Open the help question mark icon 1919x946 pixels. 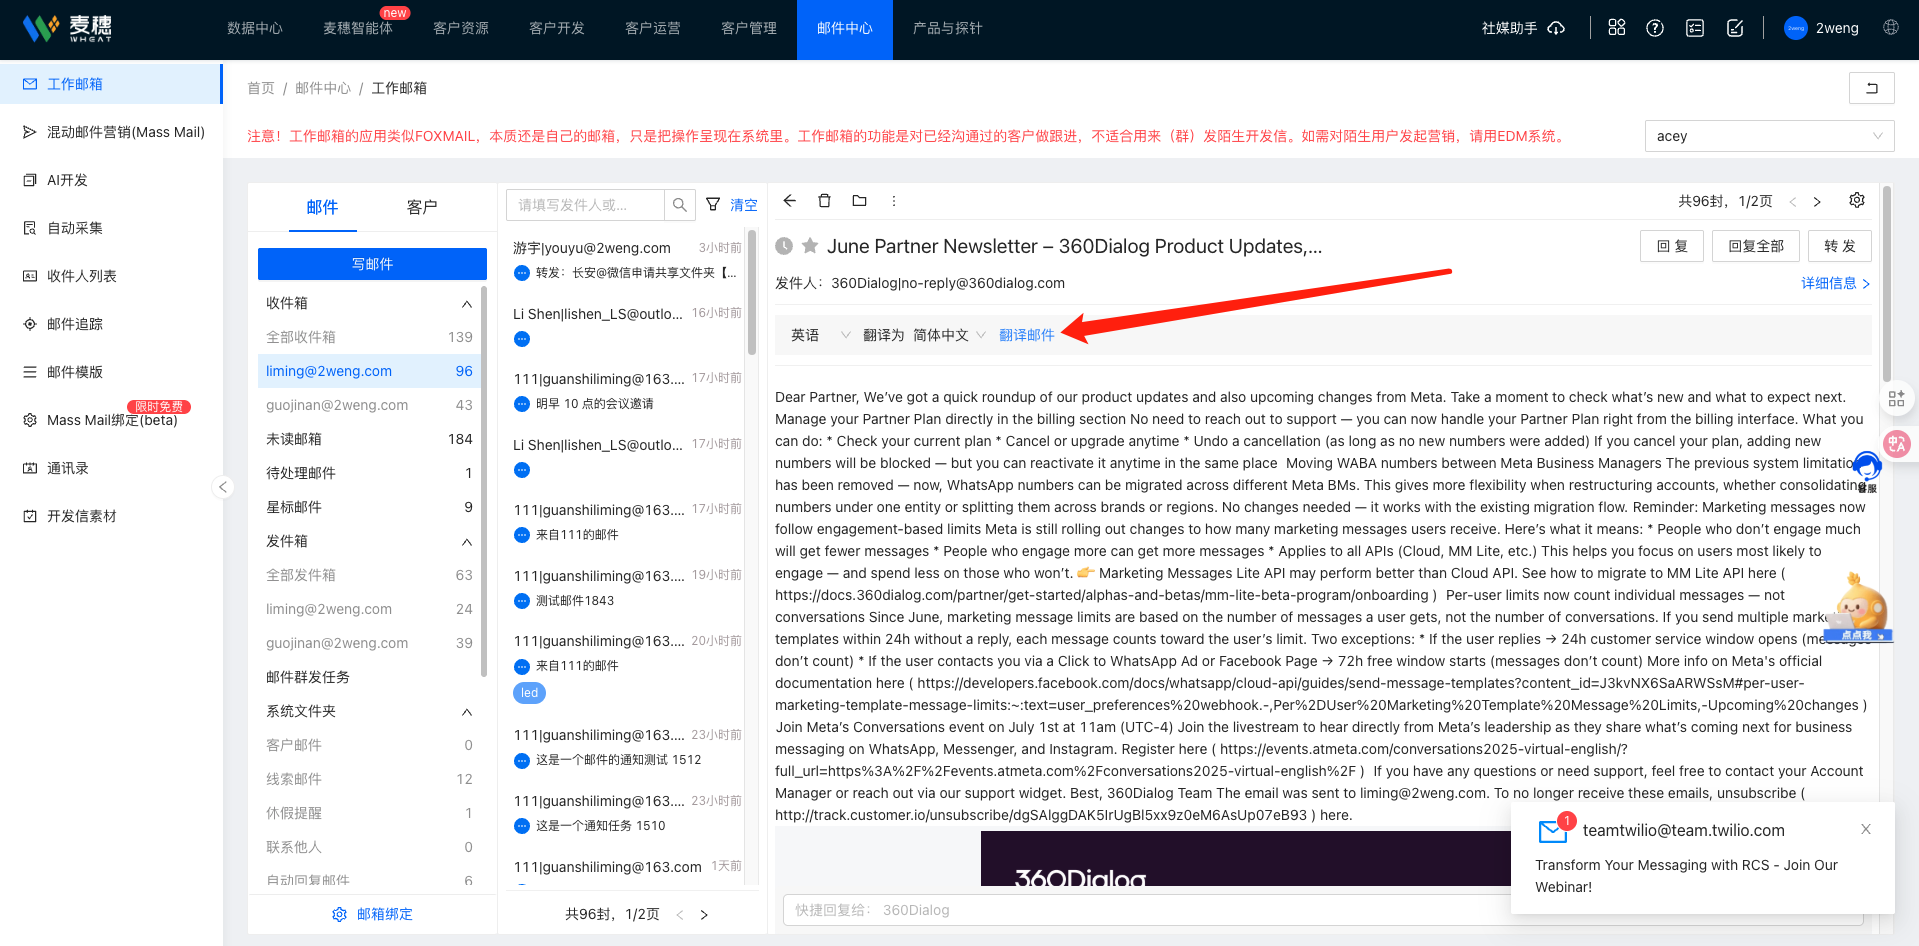pyautogui.click(x=1655, y=28)
